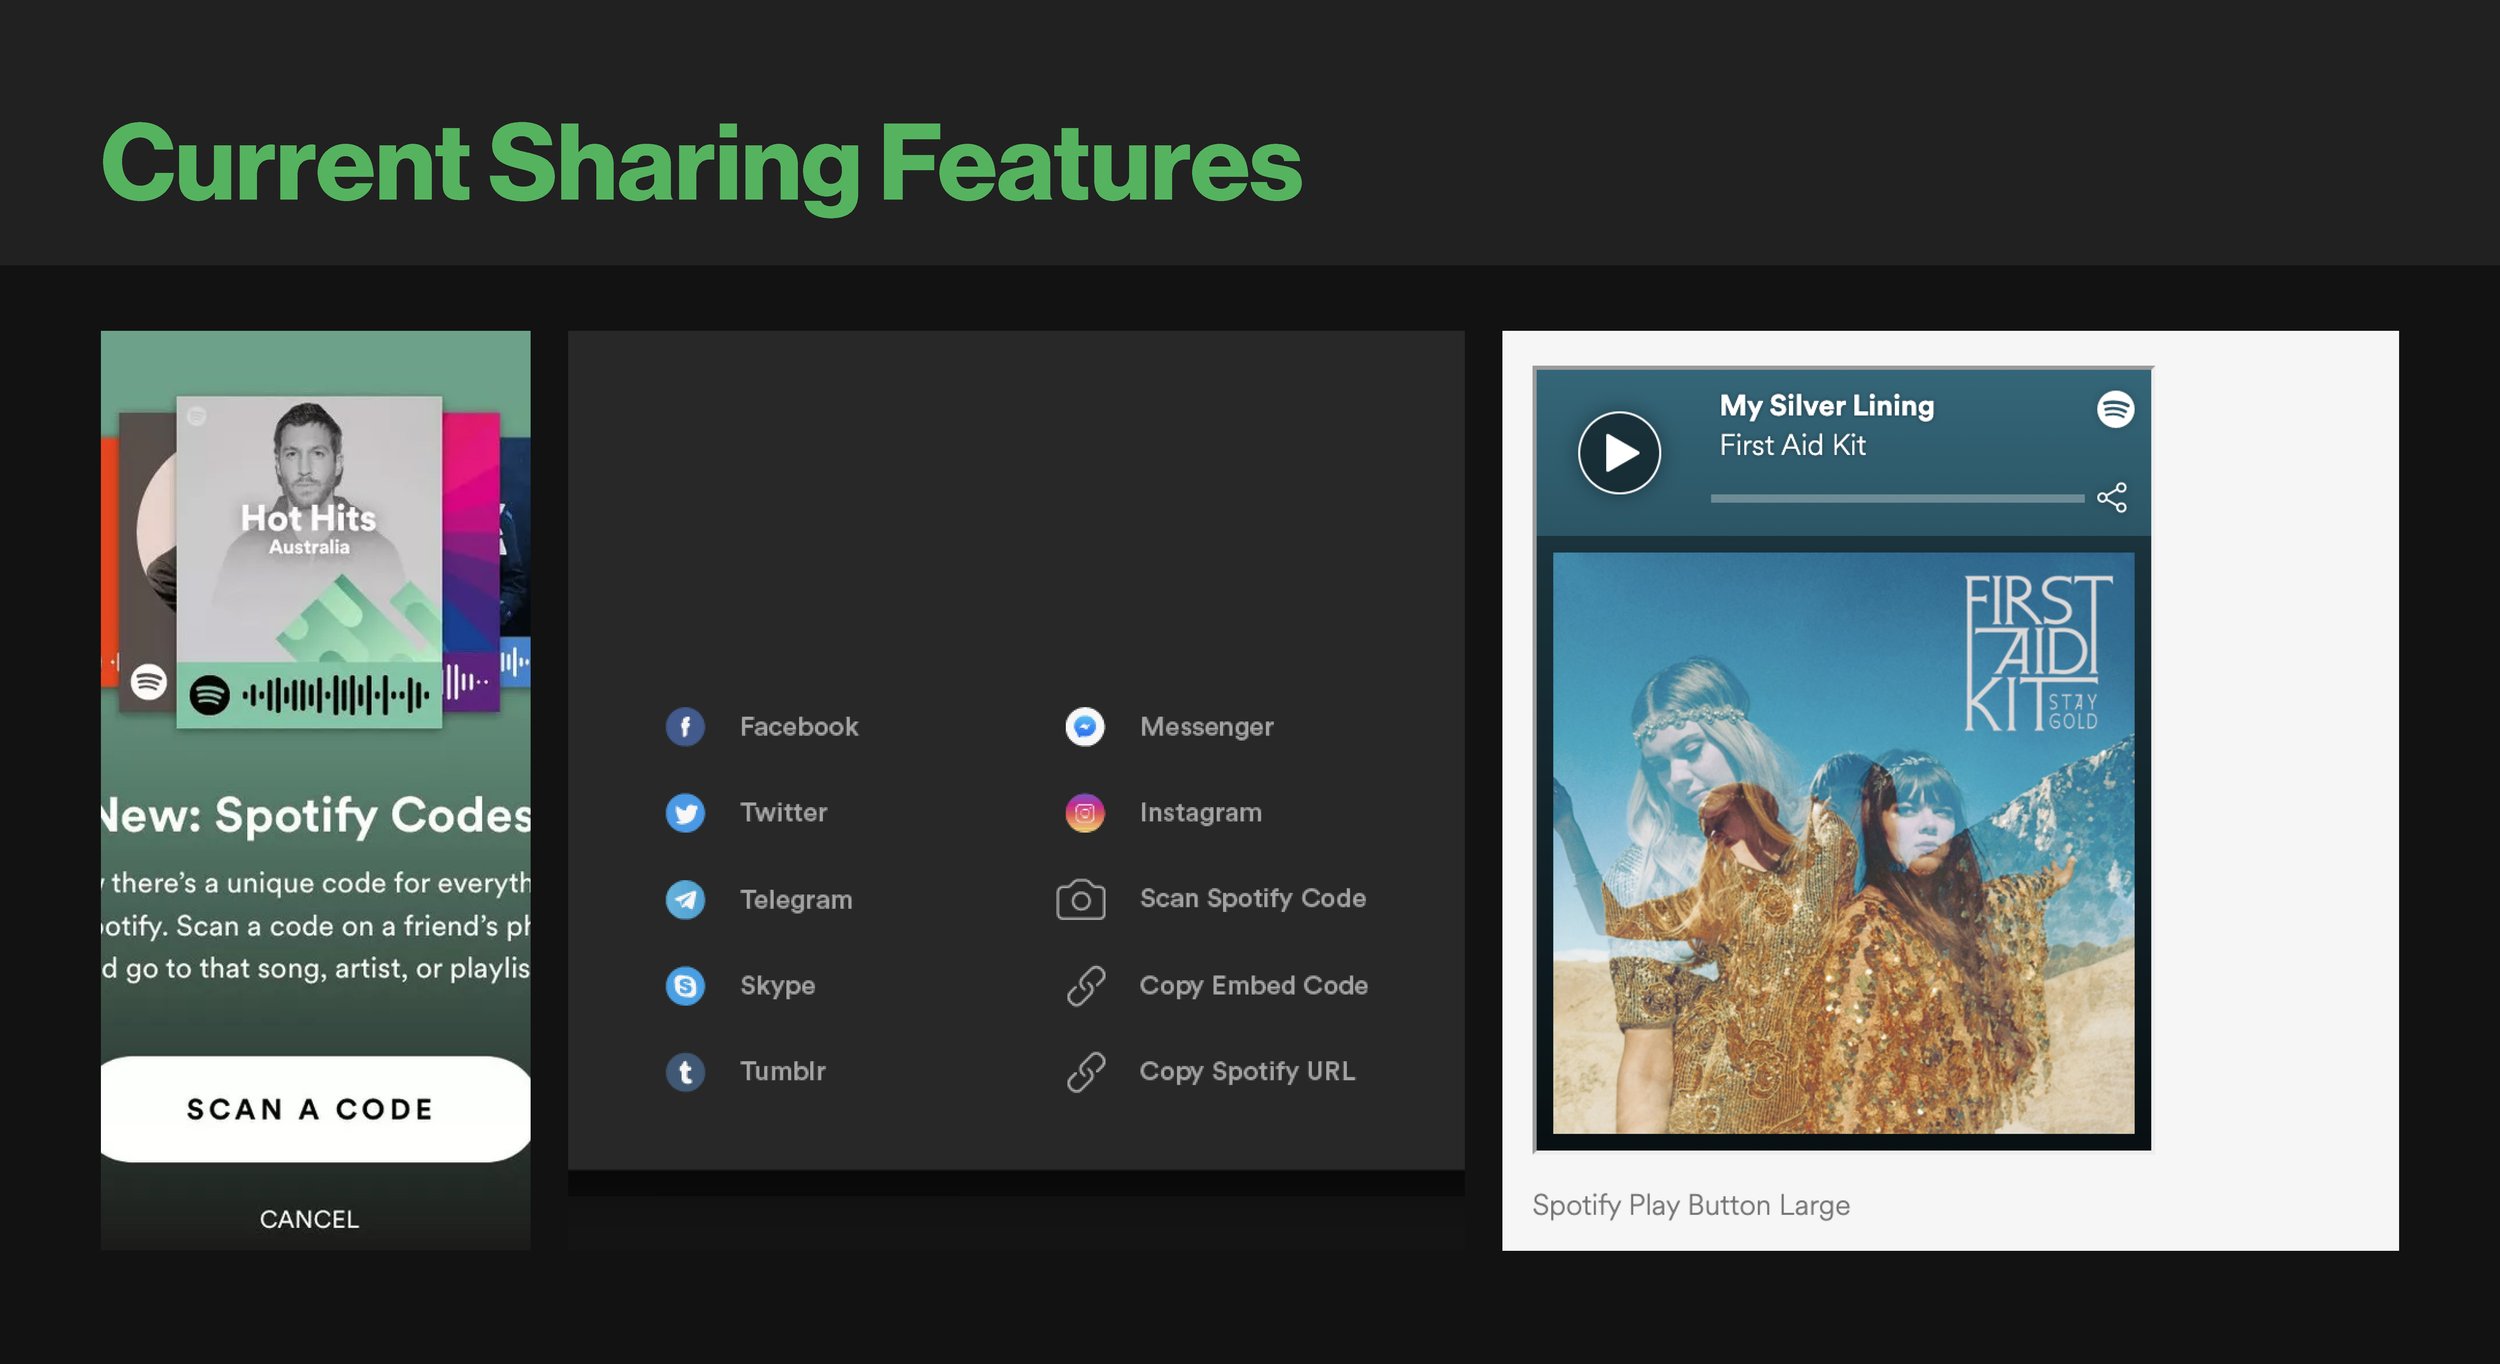Click the Spotify code waveform bar

point(336,694)
